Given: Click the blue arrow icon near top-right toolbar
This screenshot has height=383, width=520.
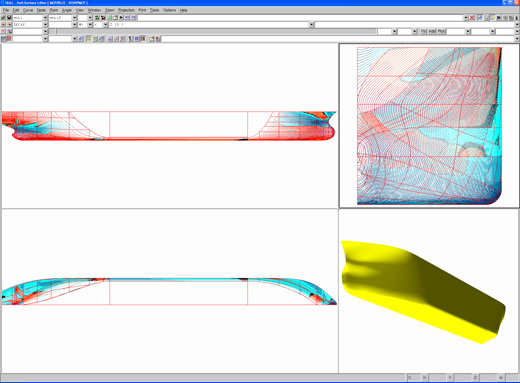Looking at the screenshot, I should click(499, 18).
